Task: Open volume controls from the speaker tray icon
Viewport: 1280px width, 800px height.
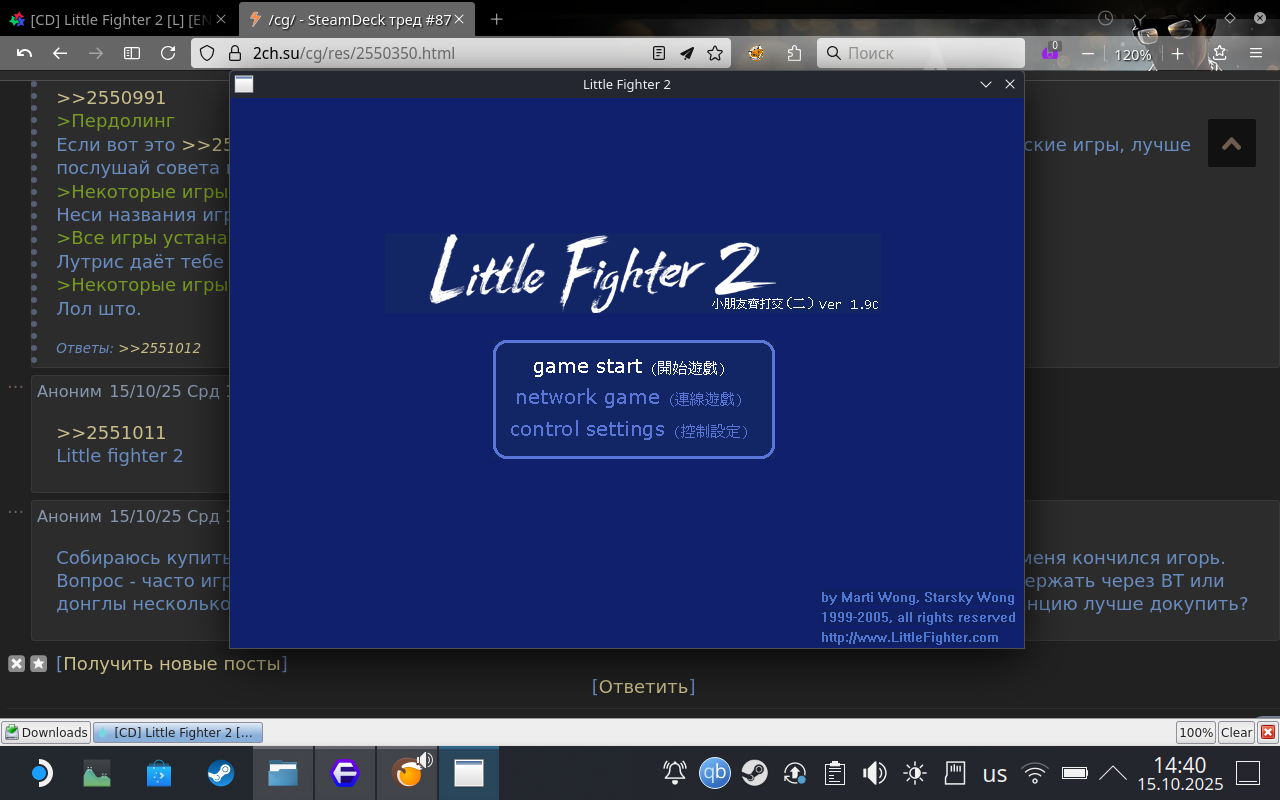Action: click(x=875, y=773)
